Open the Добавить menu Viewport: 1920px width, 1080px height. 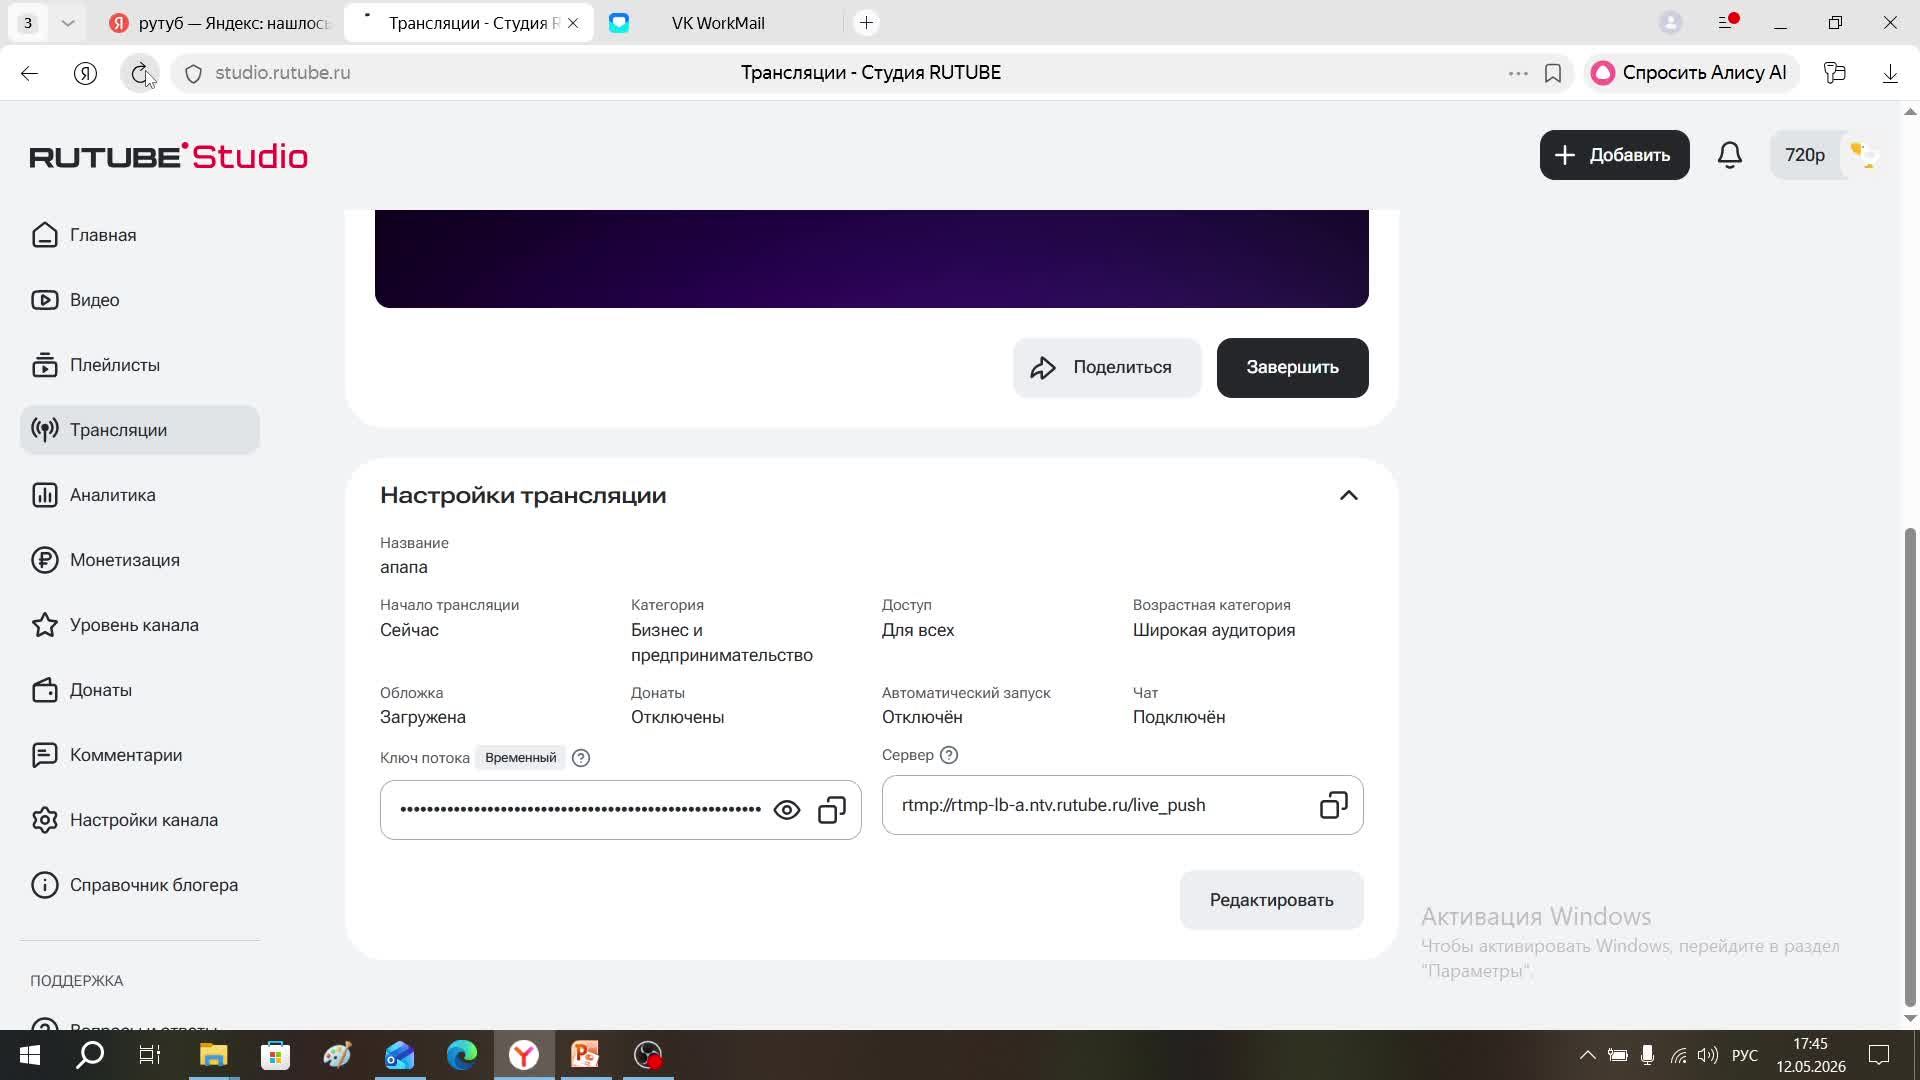(1615, 155)
